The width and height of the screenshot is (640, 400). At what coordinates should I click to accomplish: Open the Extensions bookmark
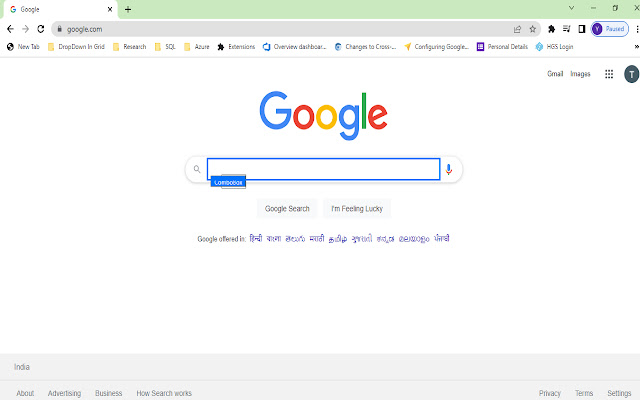236,47
